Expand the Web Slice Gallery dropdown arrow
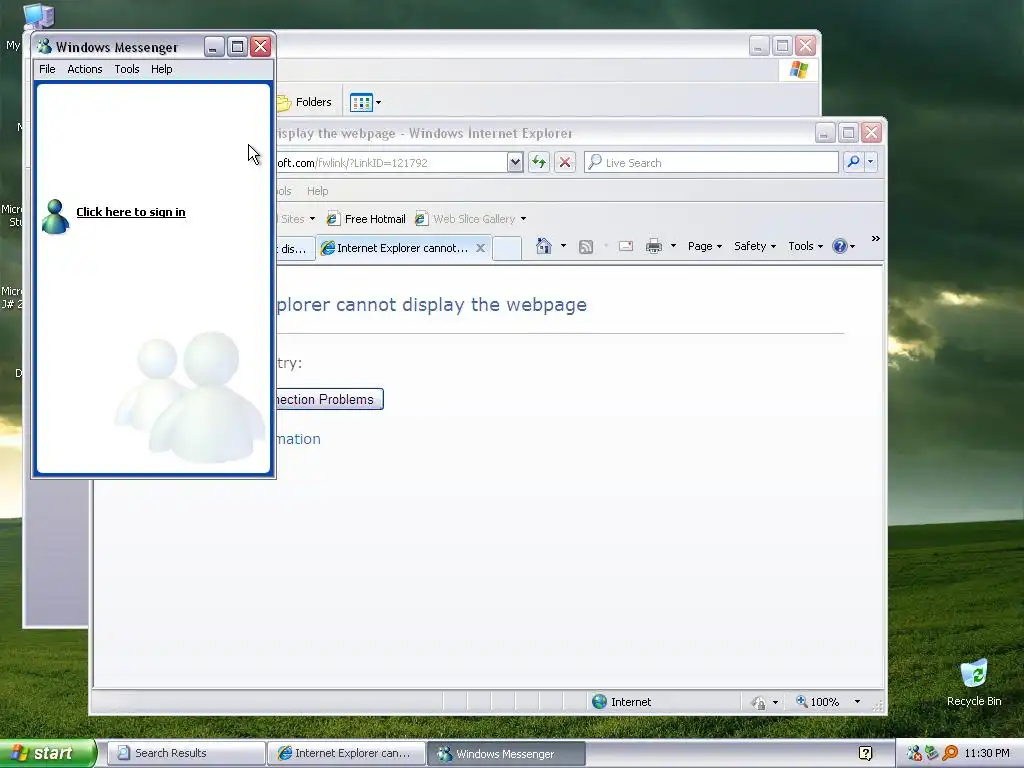Image resolution: width=1024 pixels, height=768 pixels. (x=523, y=219)
